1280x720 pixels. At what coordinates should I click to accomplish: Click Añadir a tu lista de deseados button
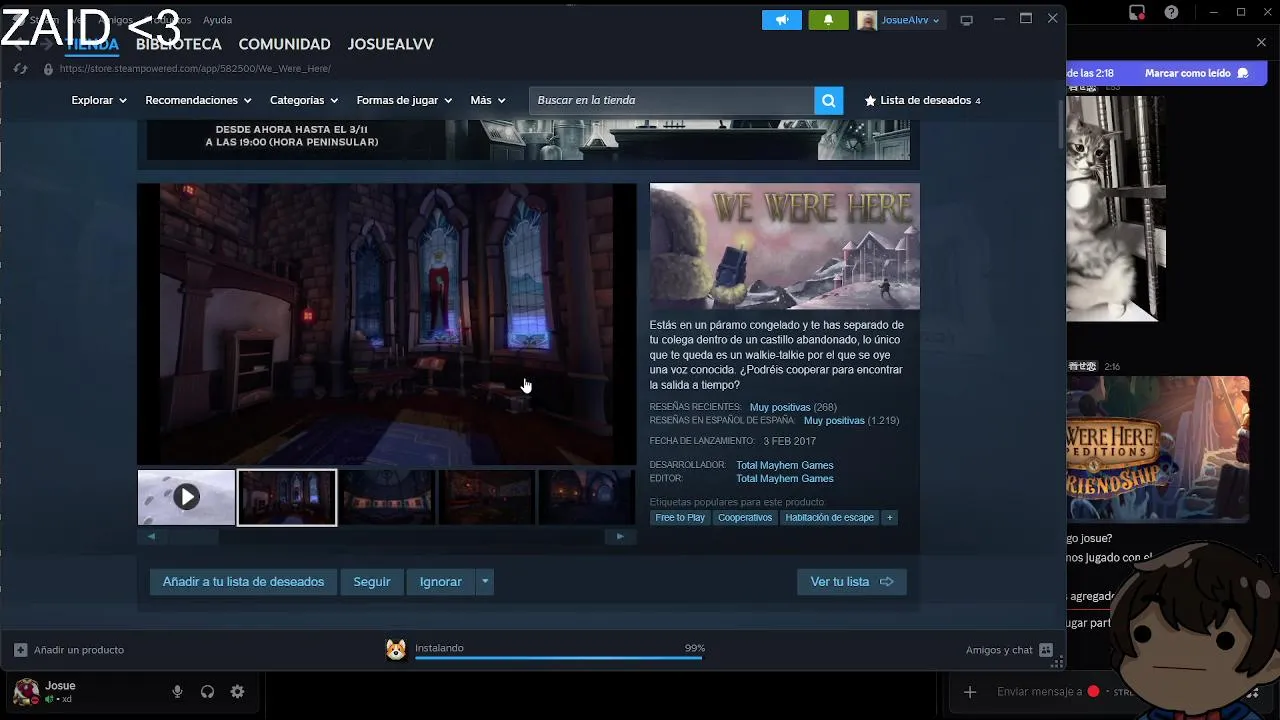[x=243, y=582]
